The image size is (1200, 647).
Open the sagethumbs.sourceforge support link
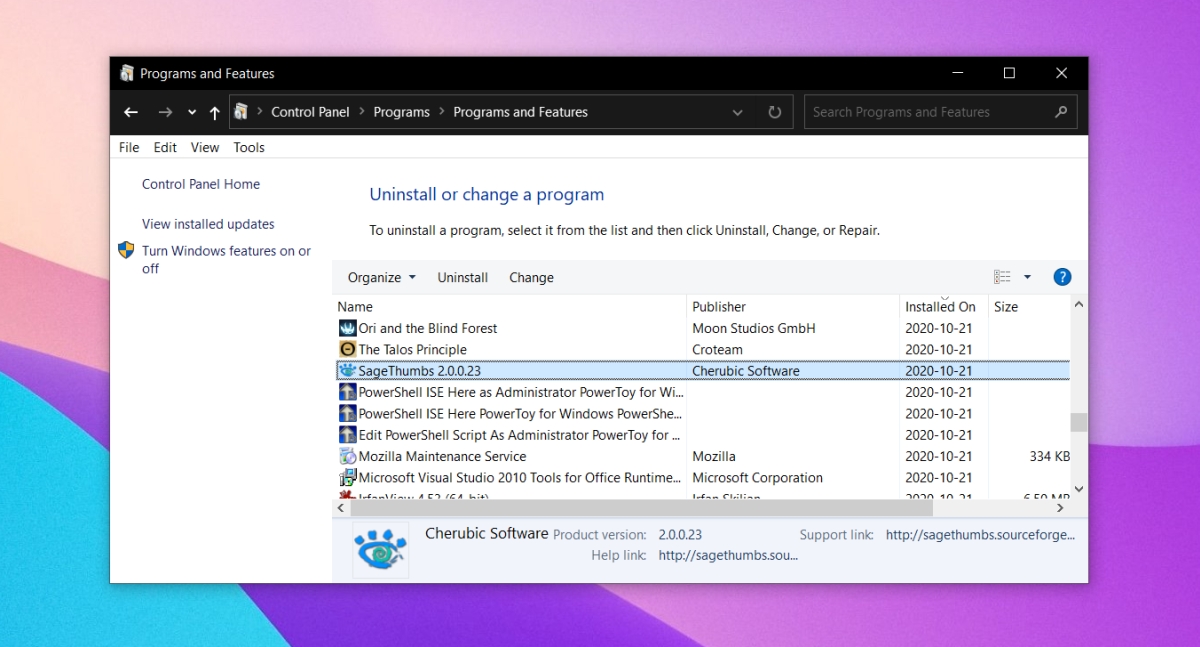tap(980, 535)
